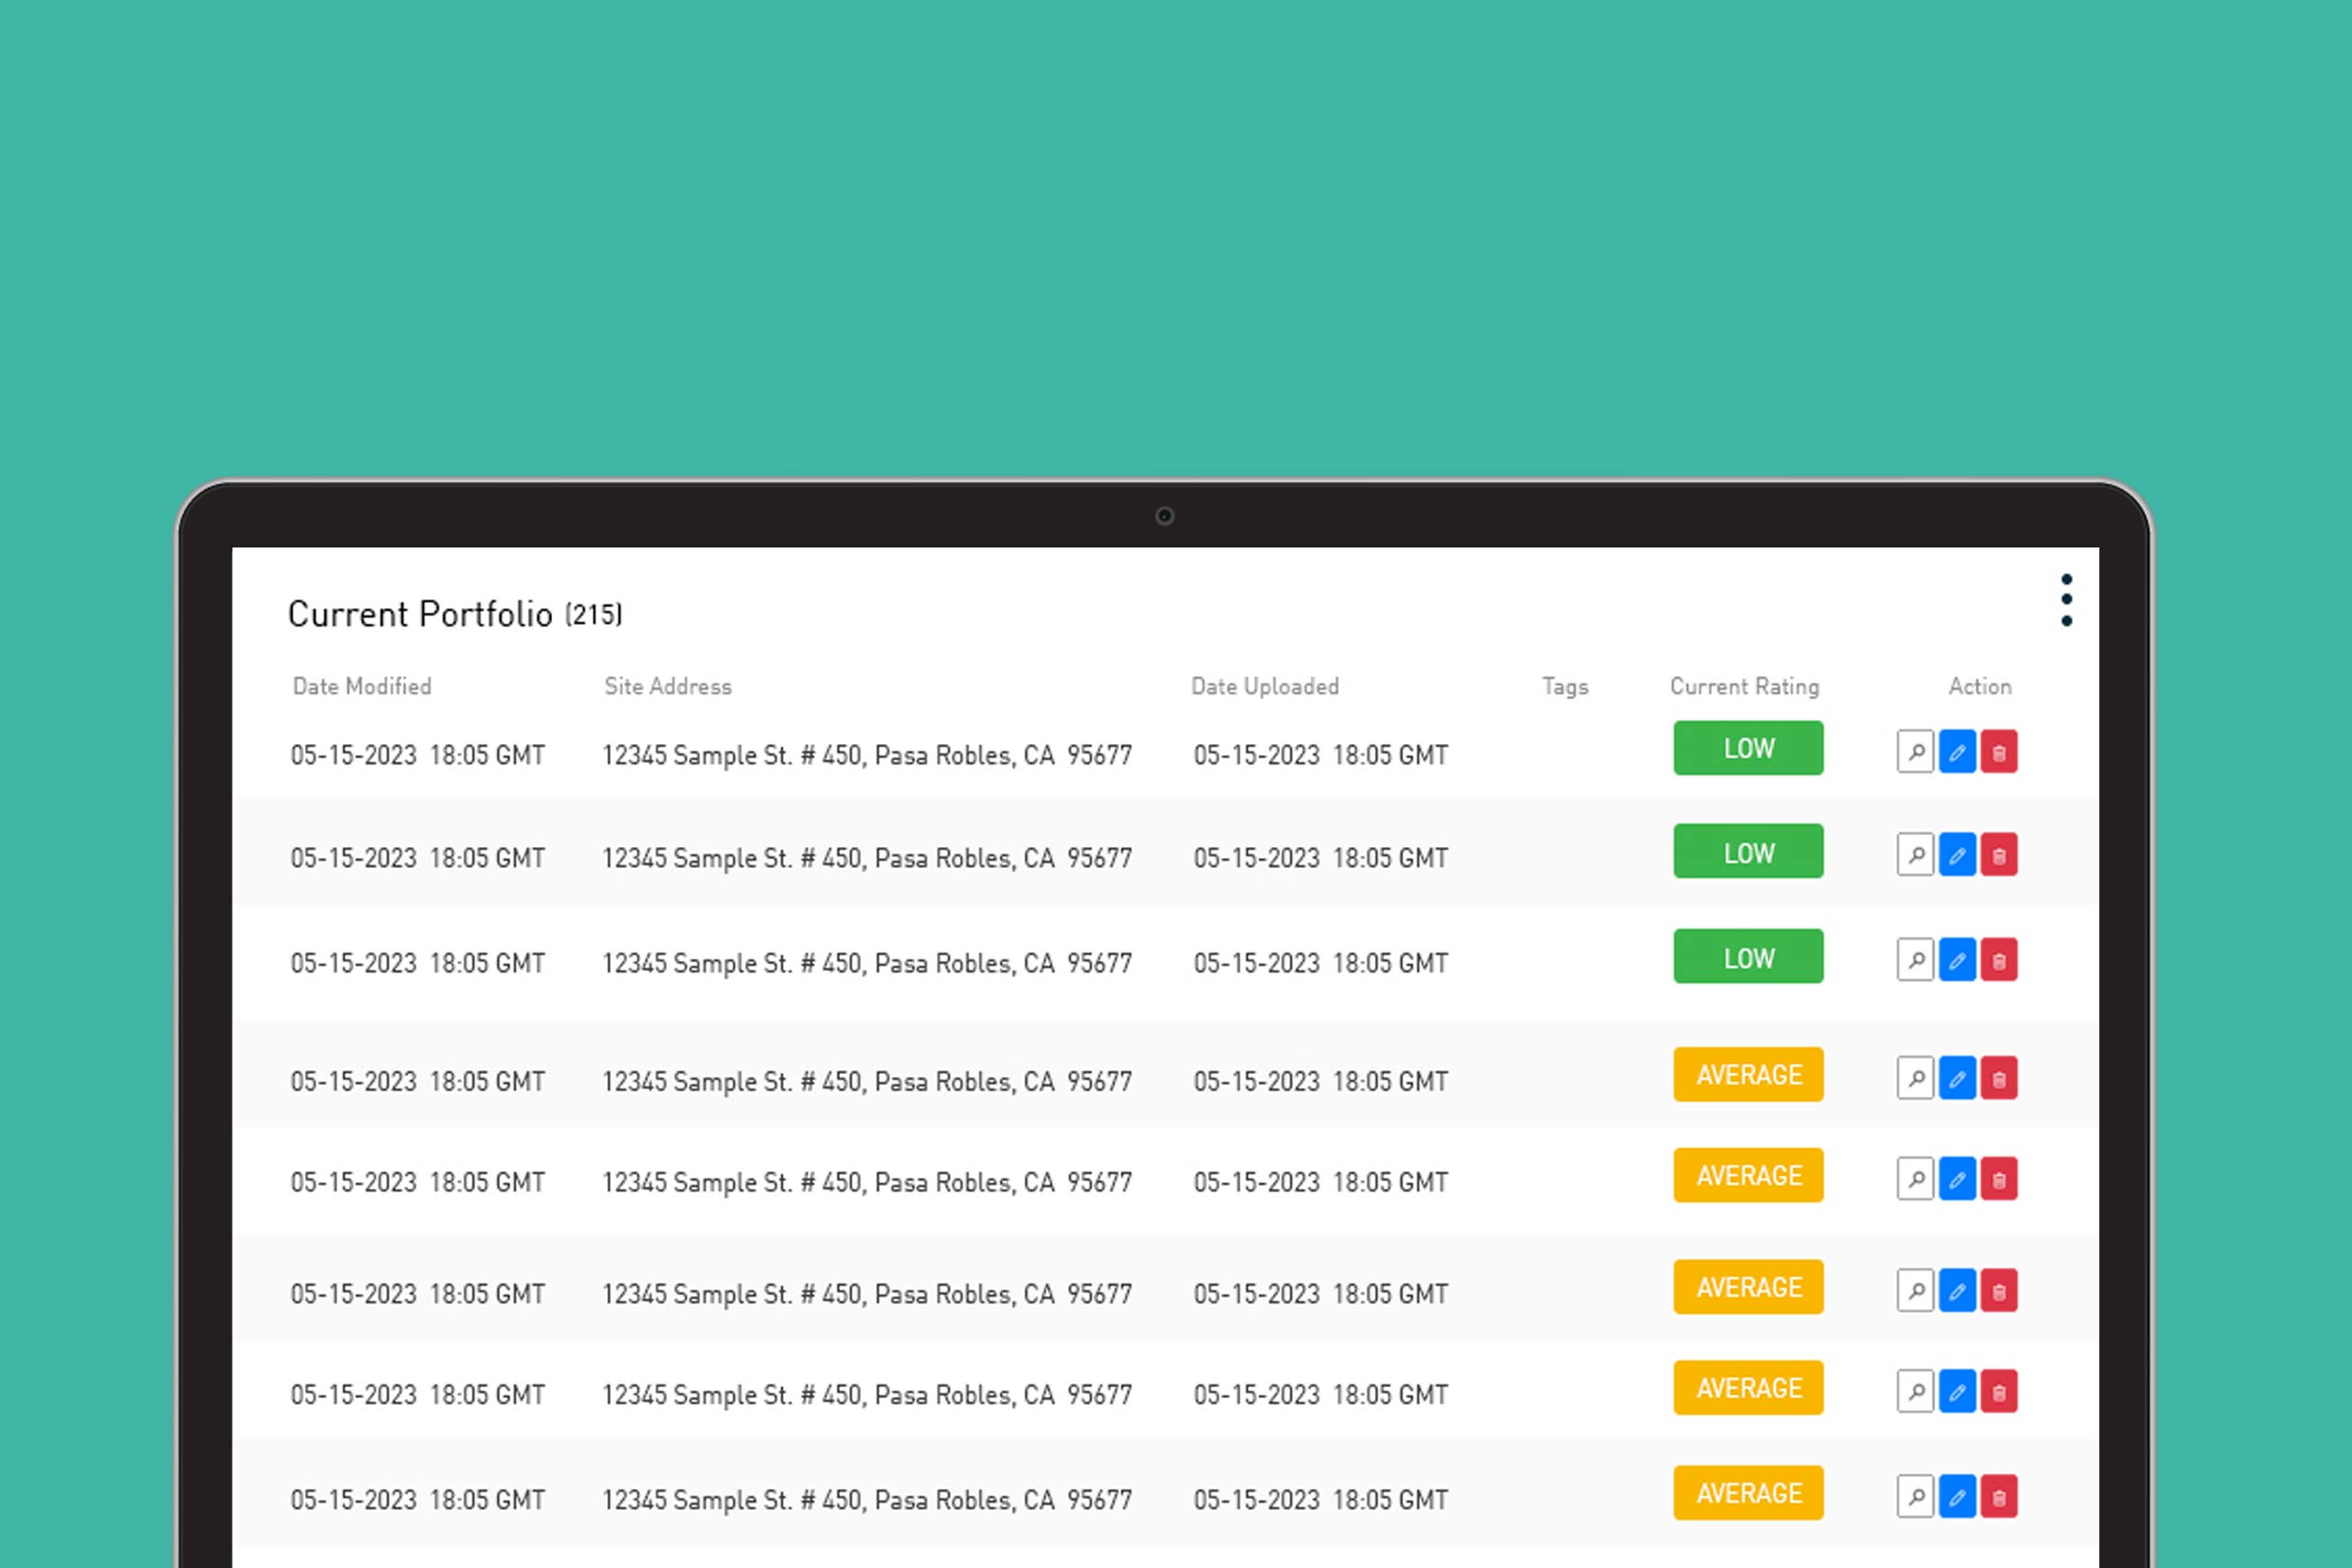Screen dimensions: 2352x1568
Task: Open magnifier icon in third LOW row
Action: coord(1915,960)
